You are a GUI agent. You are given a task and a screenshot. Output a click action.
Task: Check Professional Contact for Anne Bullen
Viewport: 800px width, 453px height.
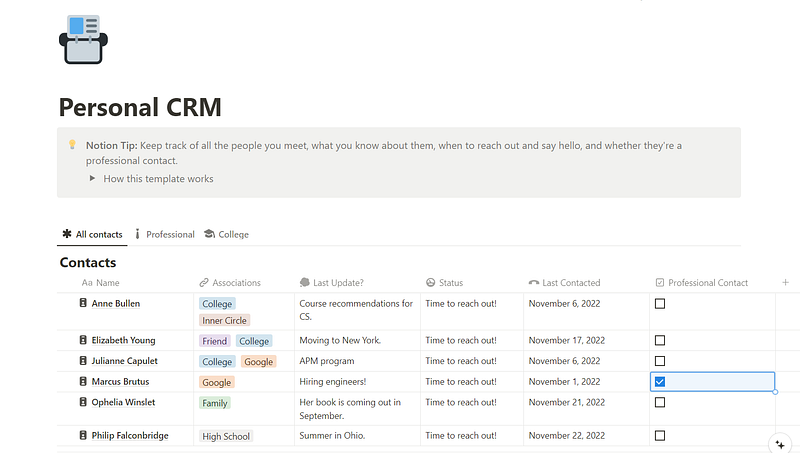[660, 304]
